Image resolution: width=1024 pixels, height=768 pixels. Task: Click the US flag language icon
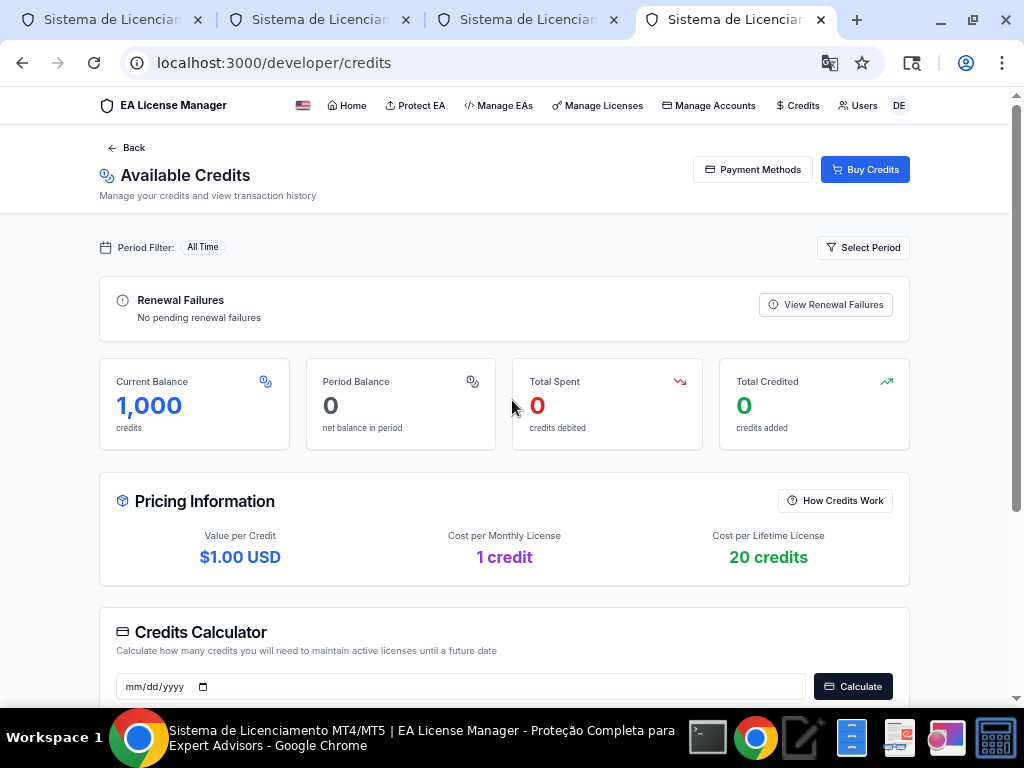coord(303,106)
